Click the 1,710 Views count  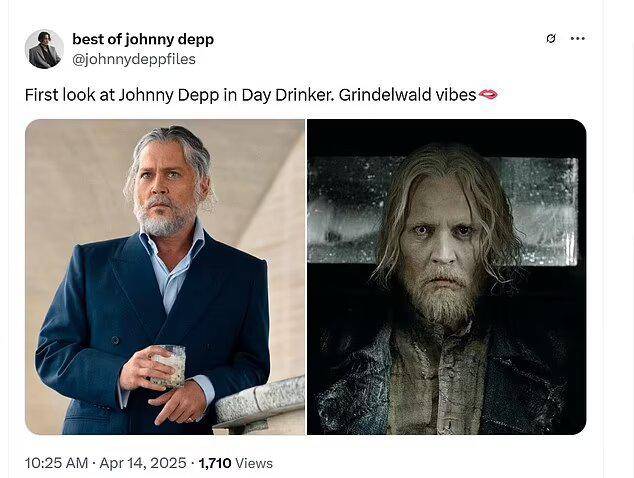point(235,463)
